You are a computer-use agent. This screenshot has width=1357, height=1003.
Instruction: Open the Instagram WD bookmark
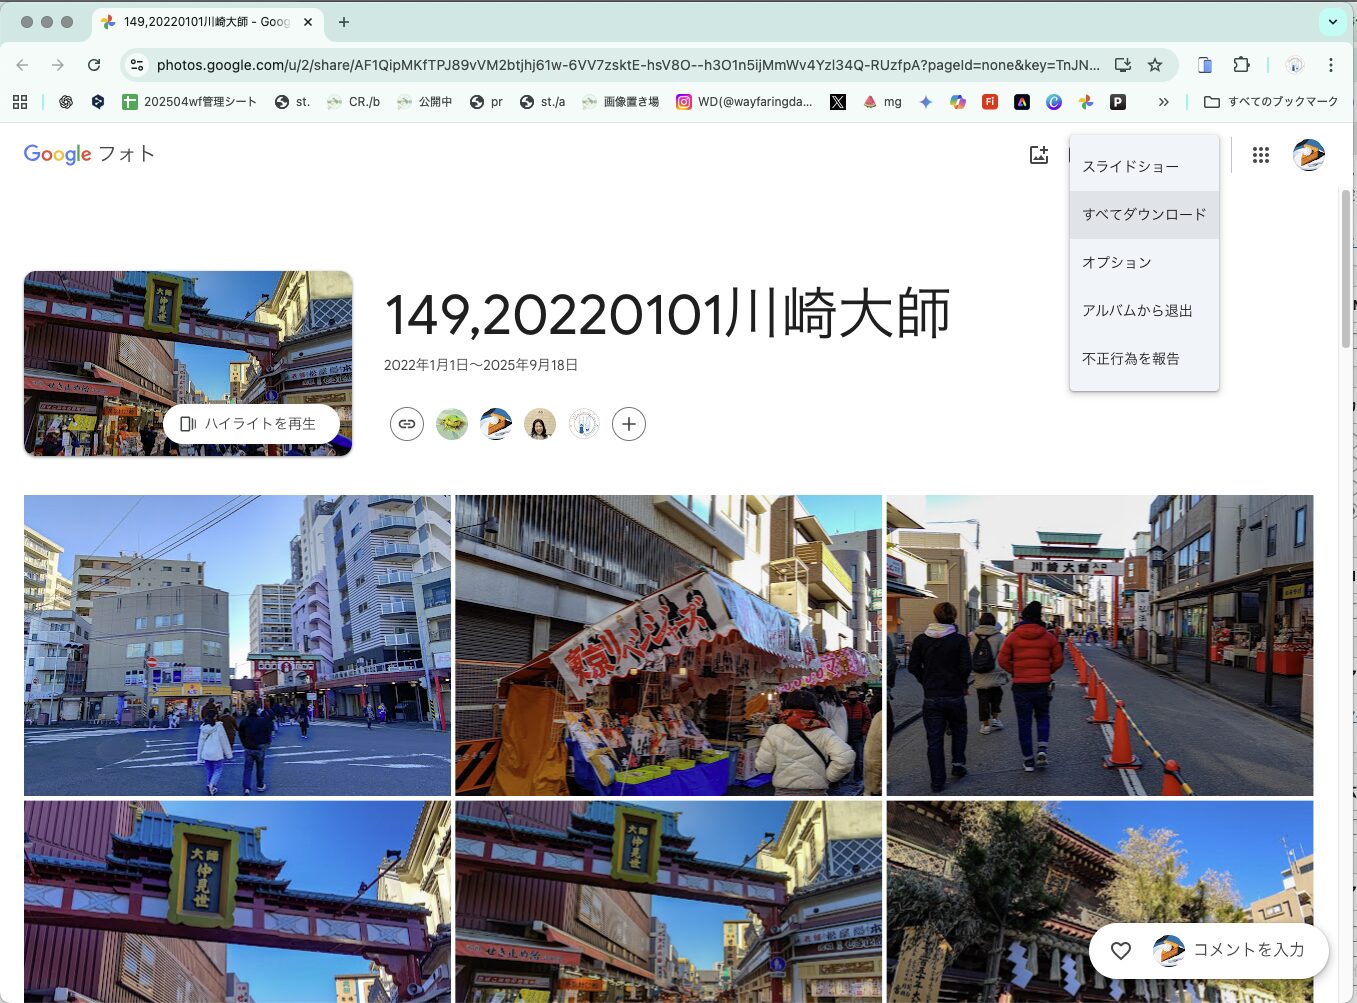[x=744, y=102]
